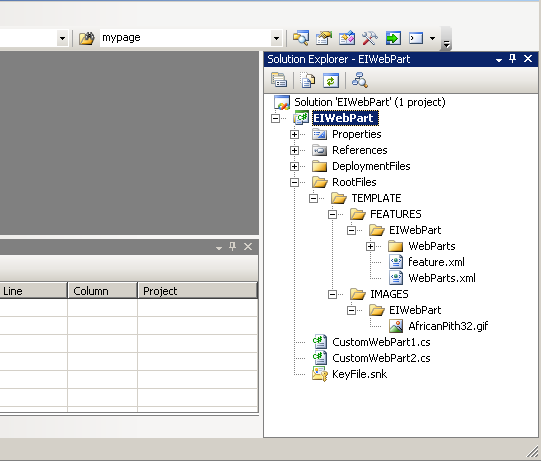Click Show All Files in Solution Explorer

pos(307,80)
